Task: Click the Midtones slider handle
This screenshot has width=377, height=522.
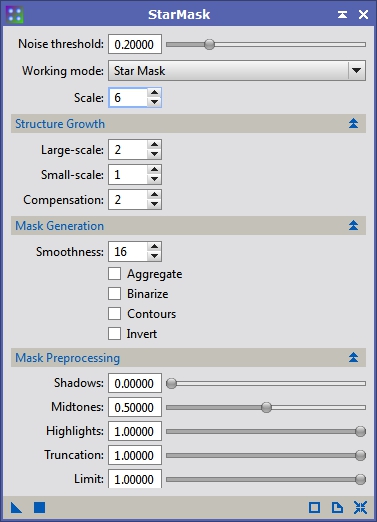Action: click(x=266, y=407)
